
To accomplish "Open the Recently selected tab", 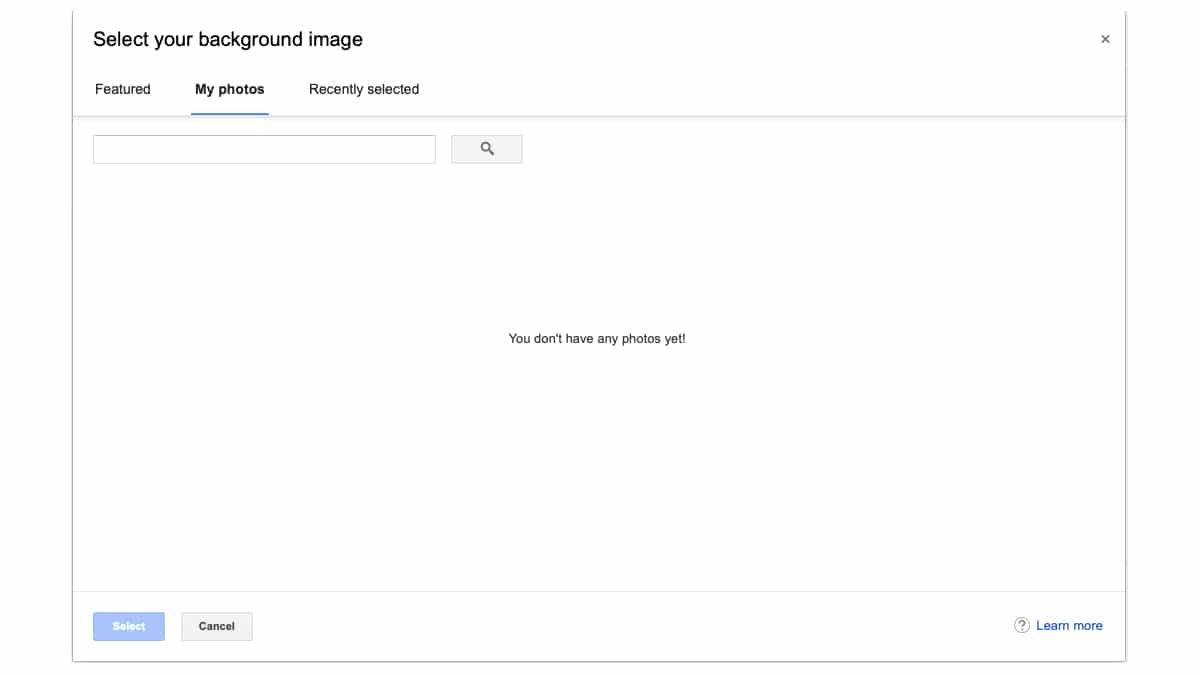I will coord(363,89).
